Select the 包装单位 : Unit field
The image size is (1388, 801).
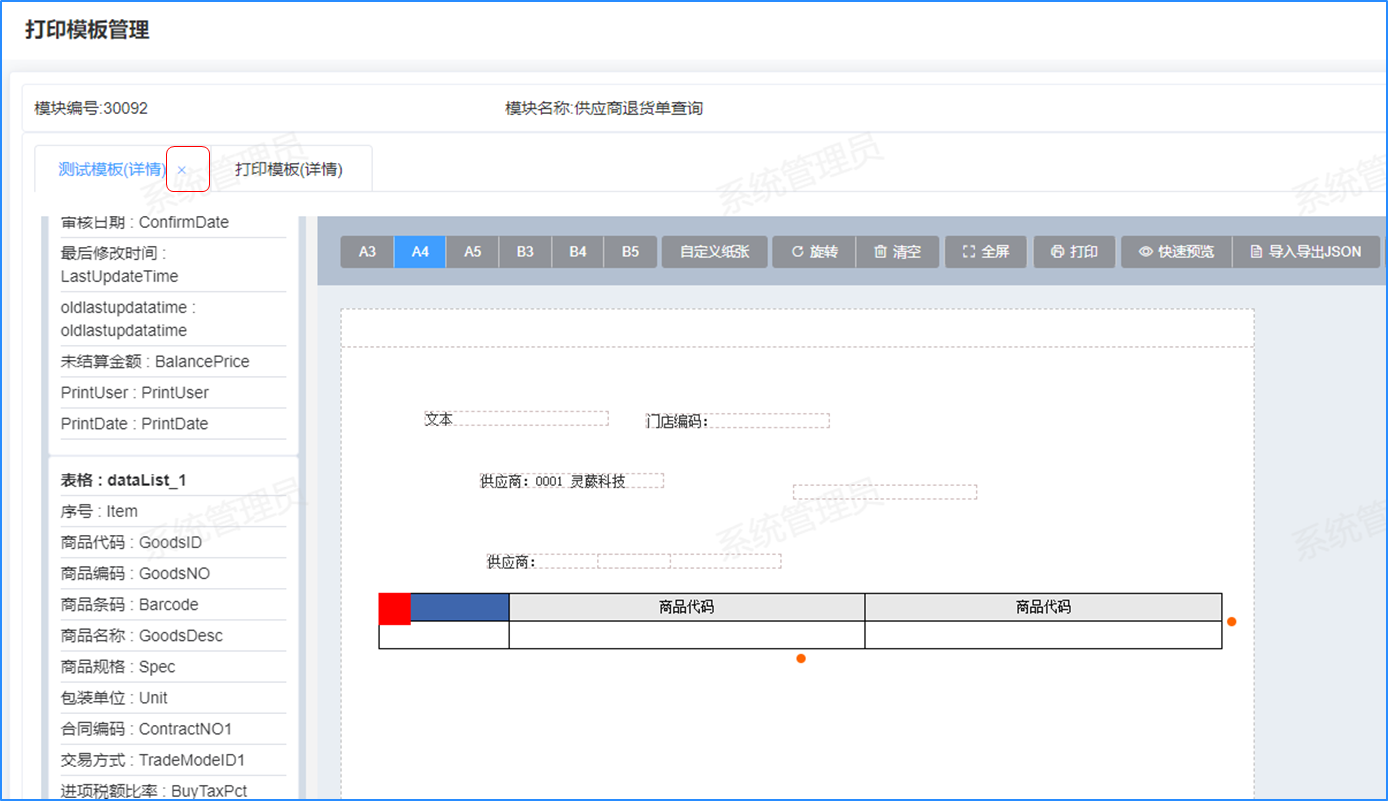173,698
